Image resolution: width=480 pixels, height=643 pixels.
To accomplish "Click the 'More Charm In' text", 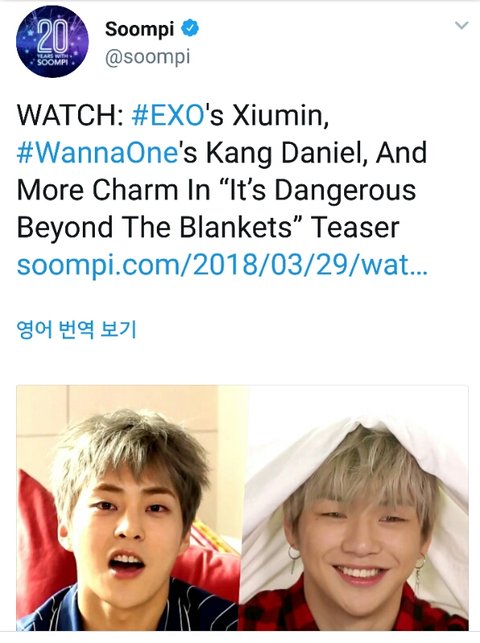I will (113, 191).
